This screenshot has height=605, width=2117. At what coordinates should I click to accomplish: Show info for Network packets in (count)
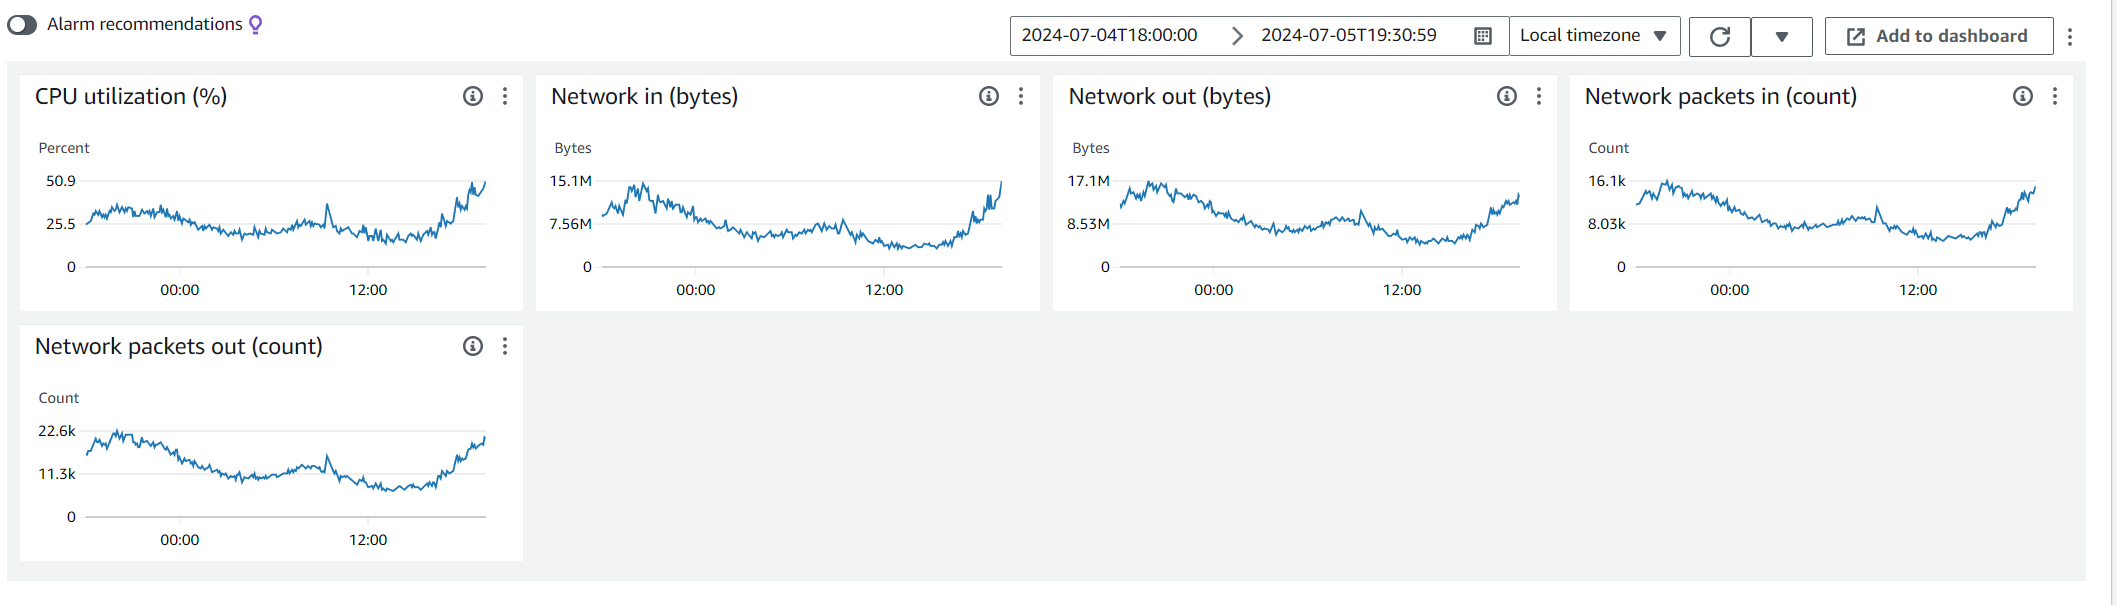click(x=2023, y=96)
